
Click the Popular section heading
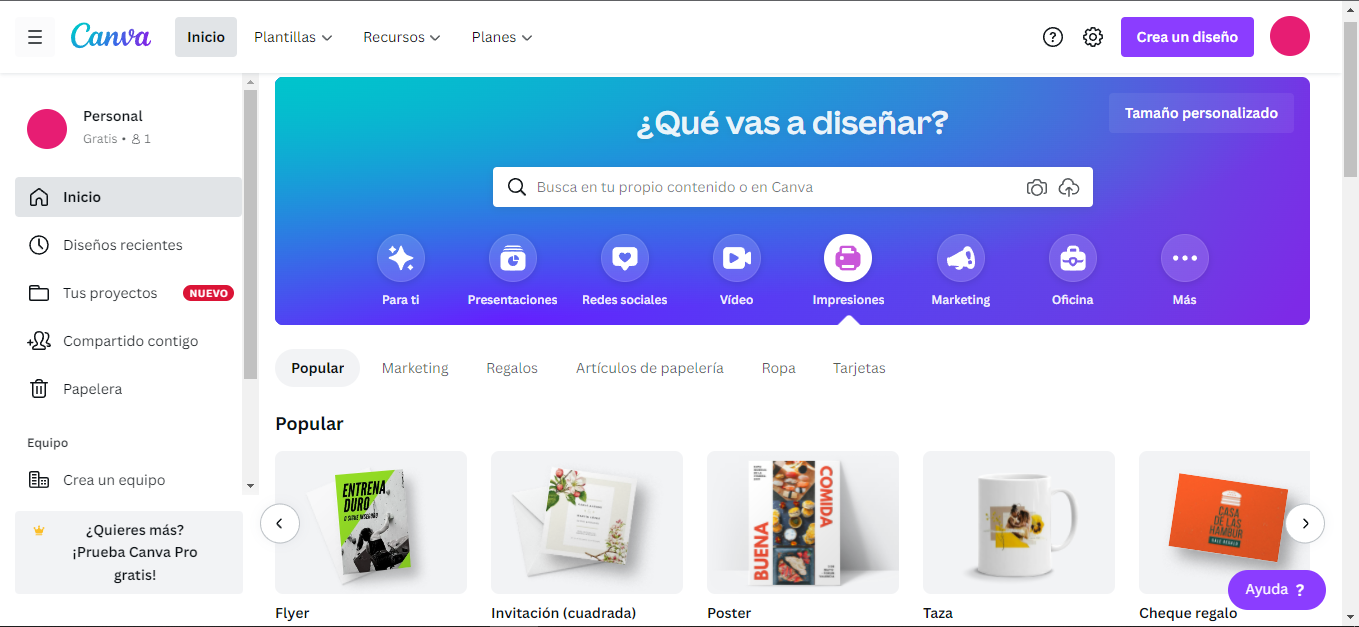pos(309,424)
